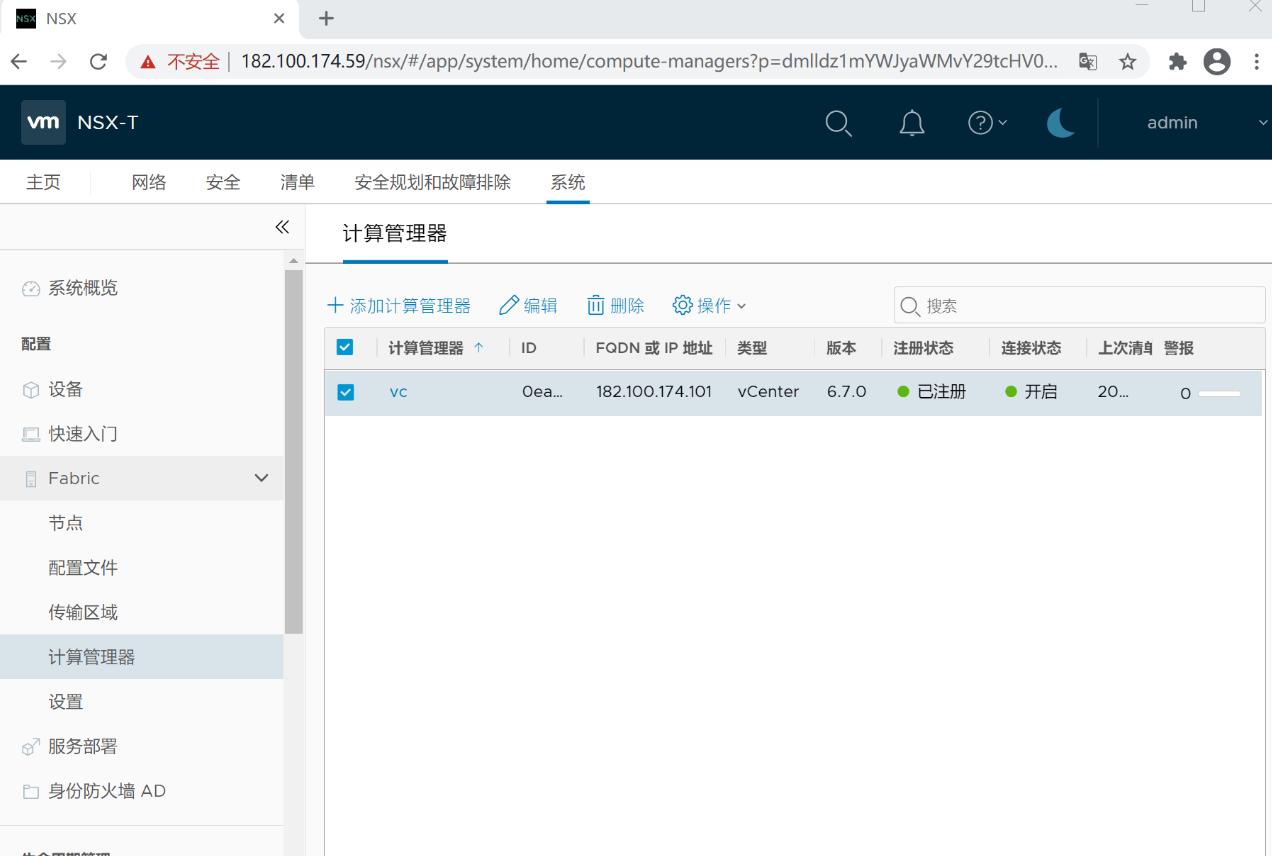Click the help question mark icon

(987, 122)
